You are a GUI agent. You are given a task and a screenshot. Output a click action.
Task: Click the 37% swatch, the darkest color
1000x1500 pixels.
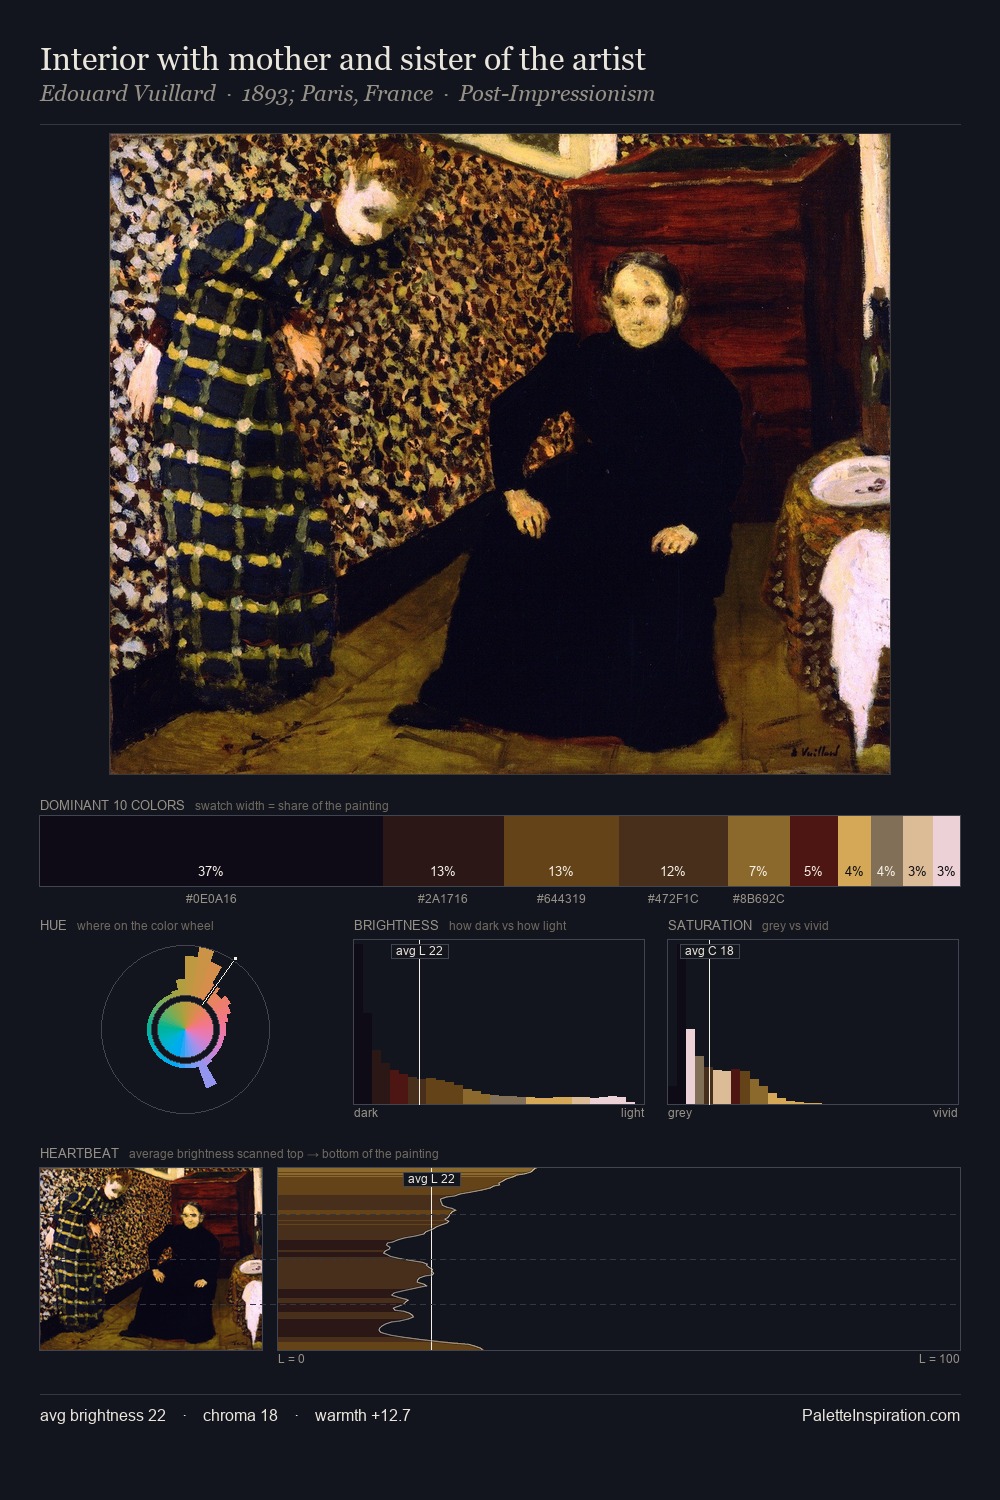click(211, 851)
